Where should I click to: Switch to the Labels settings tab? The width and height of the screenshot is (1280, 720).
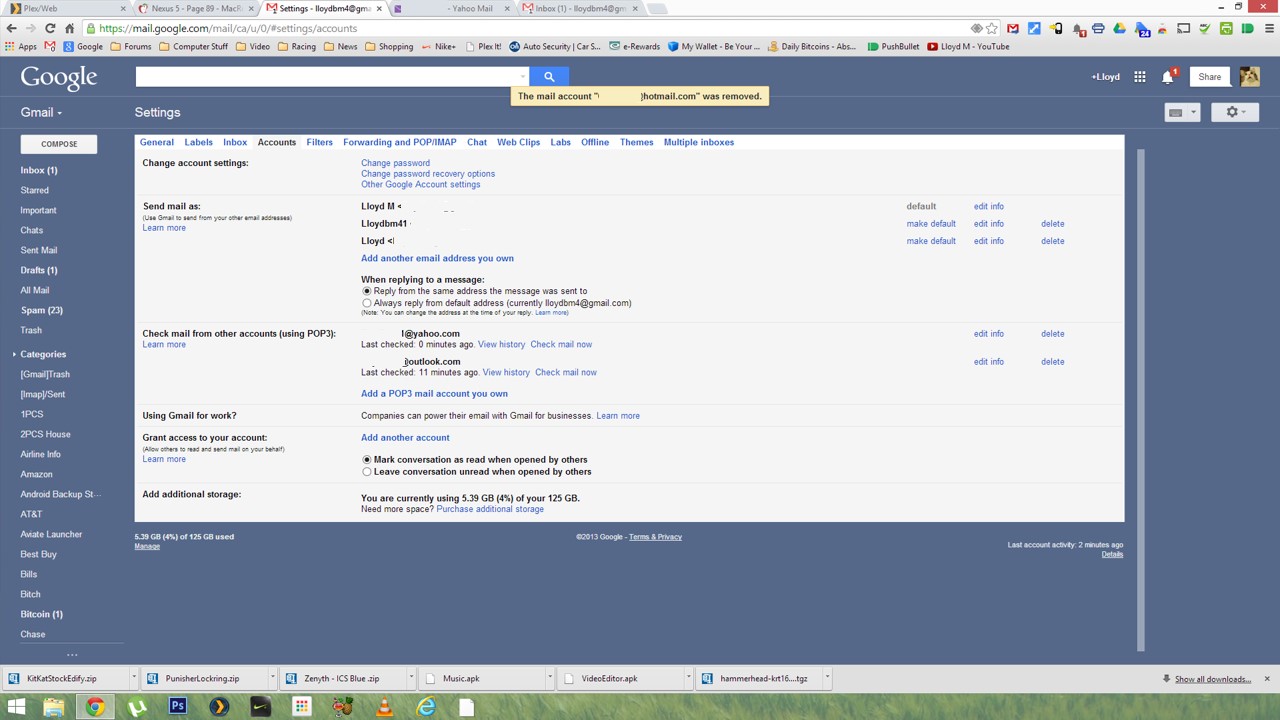click(x=198, y=142)
